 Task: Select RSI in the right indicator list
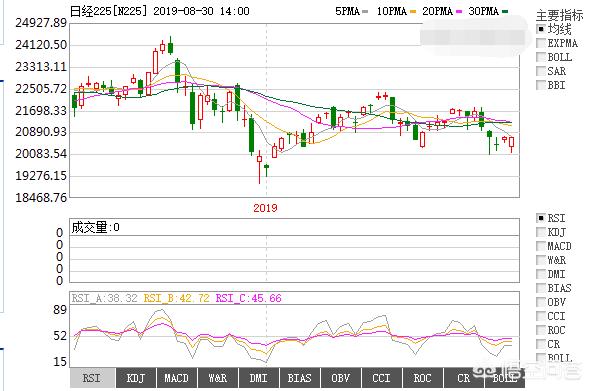541,218
